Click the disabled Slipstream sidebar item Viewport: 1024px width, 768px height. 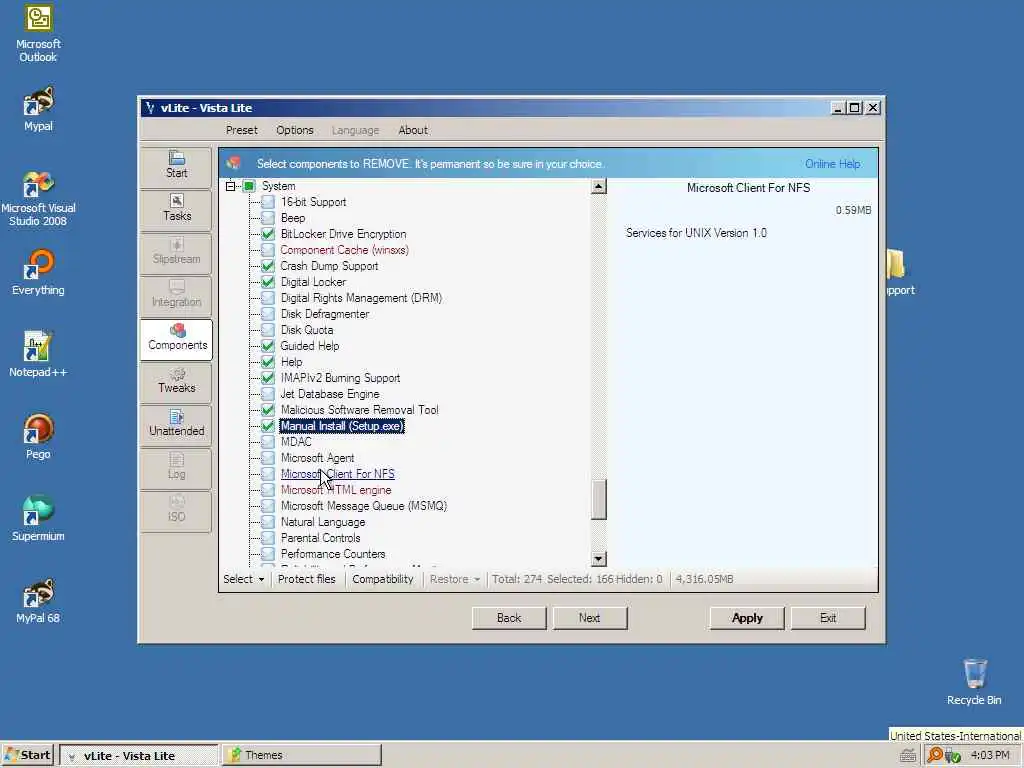(x=176, y=251)
